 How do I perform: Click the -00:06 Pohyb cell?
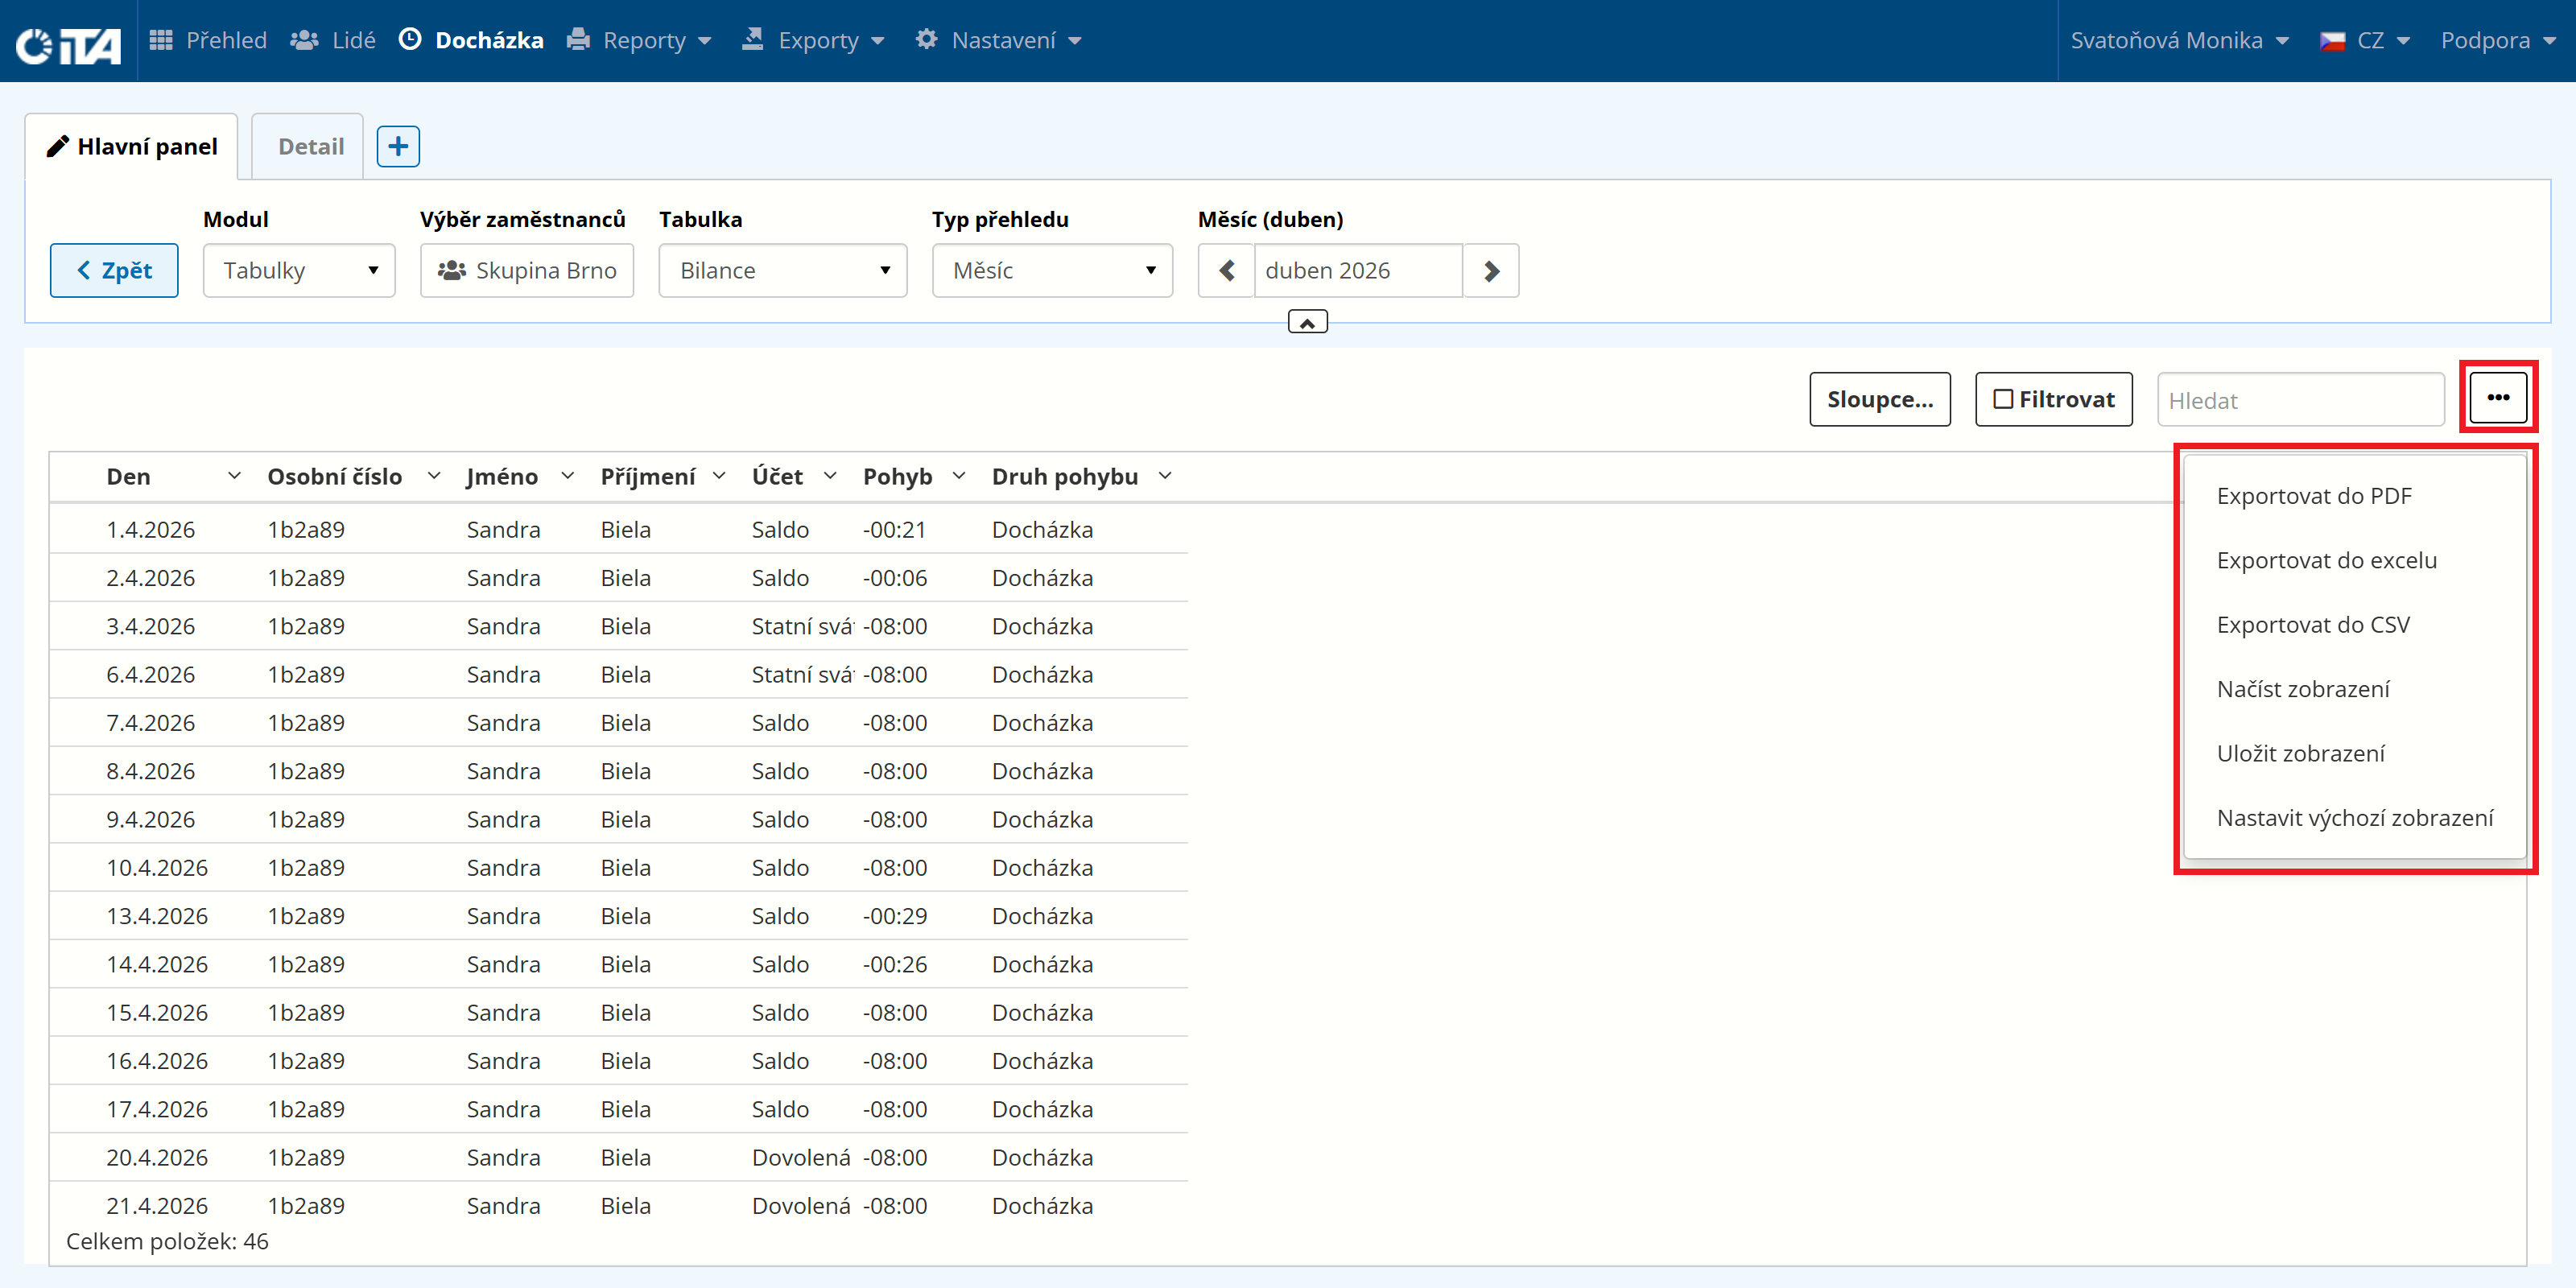click(x=895, y=578)
